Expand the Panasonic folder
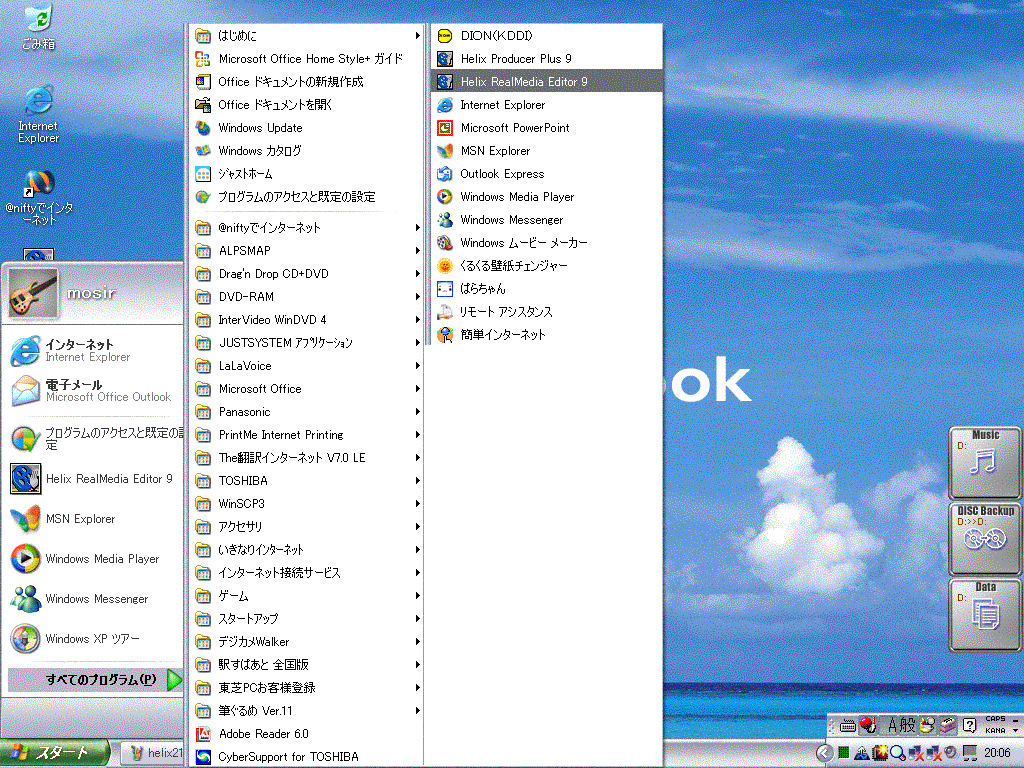Viewport: 1024px width, 768px height. point(307,412)
